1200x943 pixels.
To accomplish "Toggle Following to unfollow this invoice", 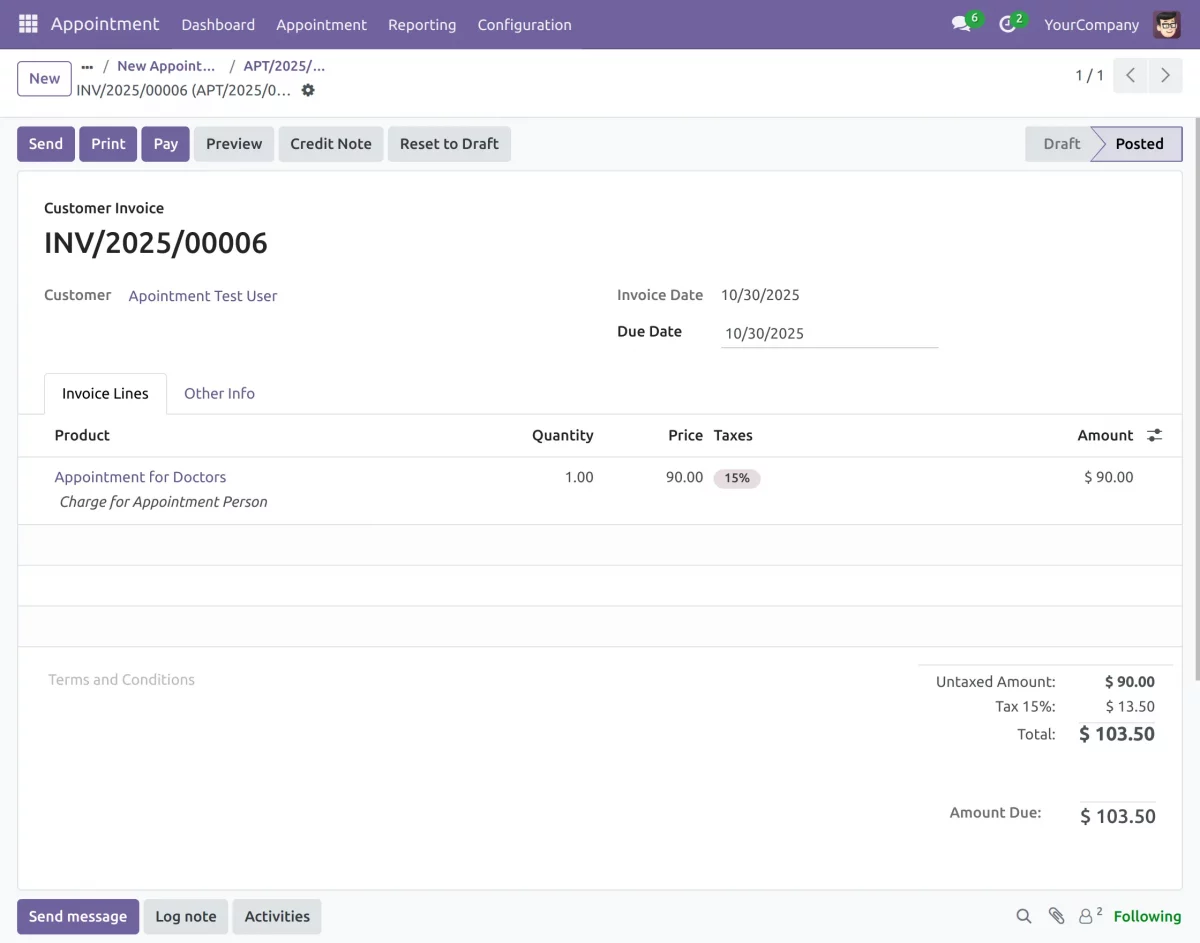I will tap(1147, 916).
